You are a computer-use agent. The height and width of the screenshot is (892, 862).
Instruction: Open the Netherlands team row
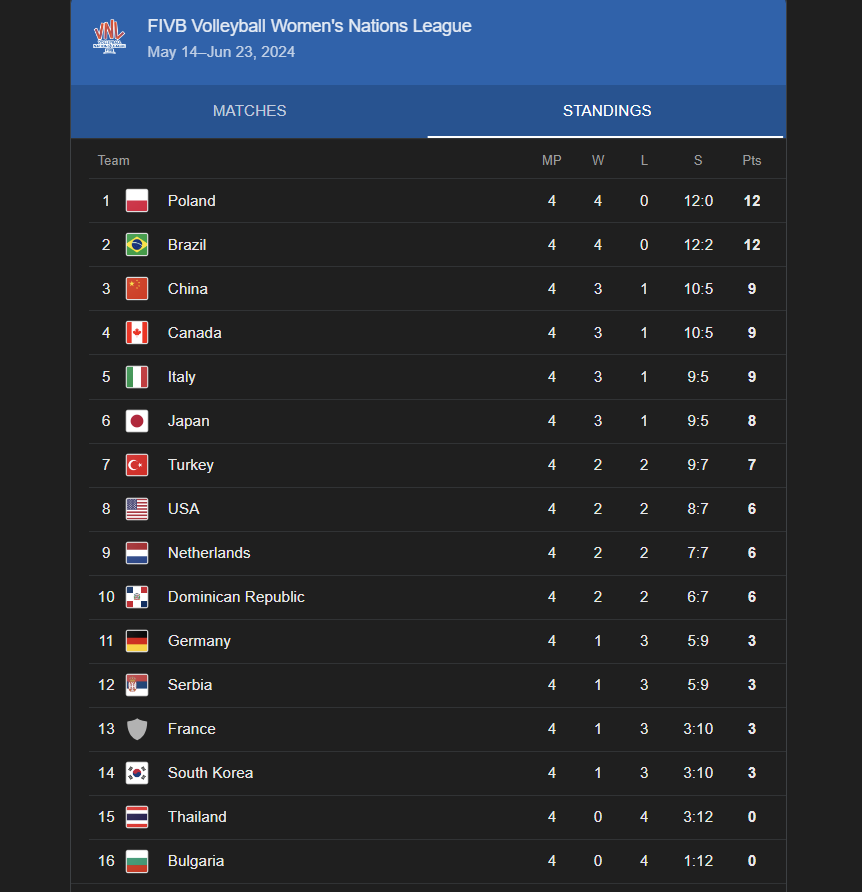click(437, 553)
